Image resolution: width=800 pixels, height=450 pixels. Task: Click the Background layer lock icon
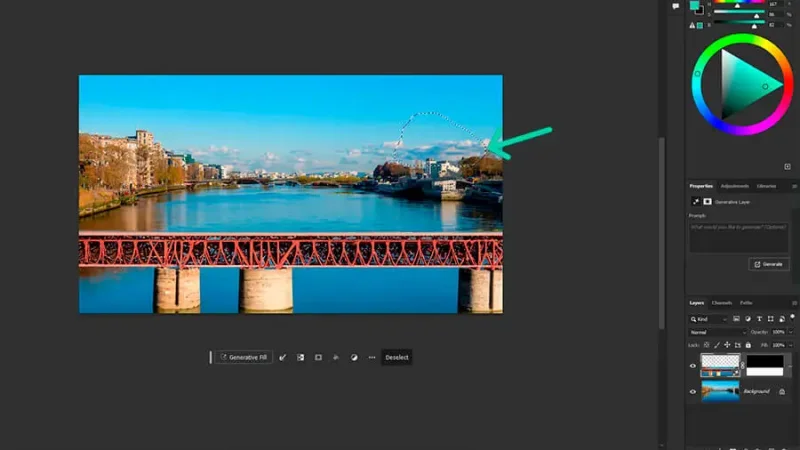(x=782, y=392)
